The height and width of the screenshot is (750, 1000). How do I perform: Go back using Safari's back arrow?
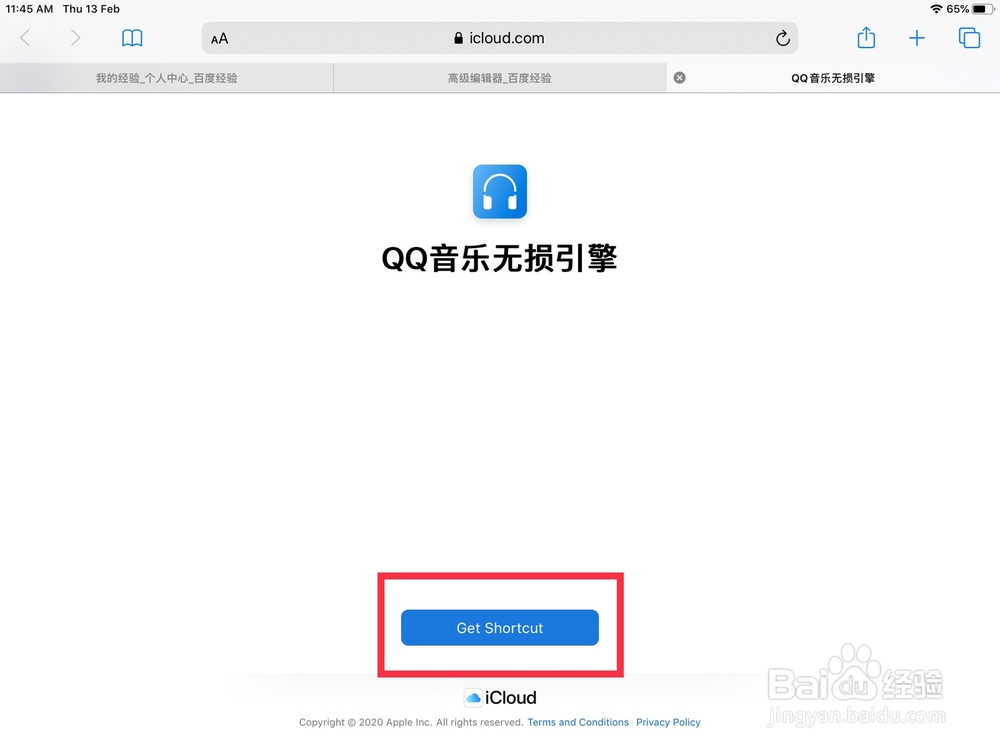[x=25, y=38]
